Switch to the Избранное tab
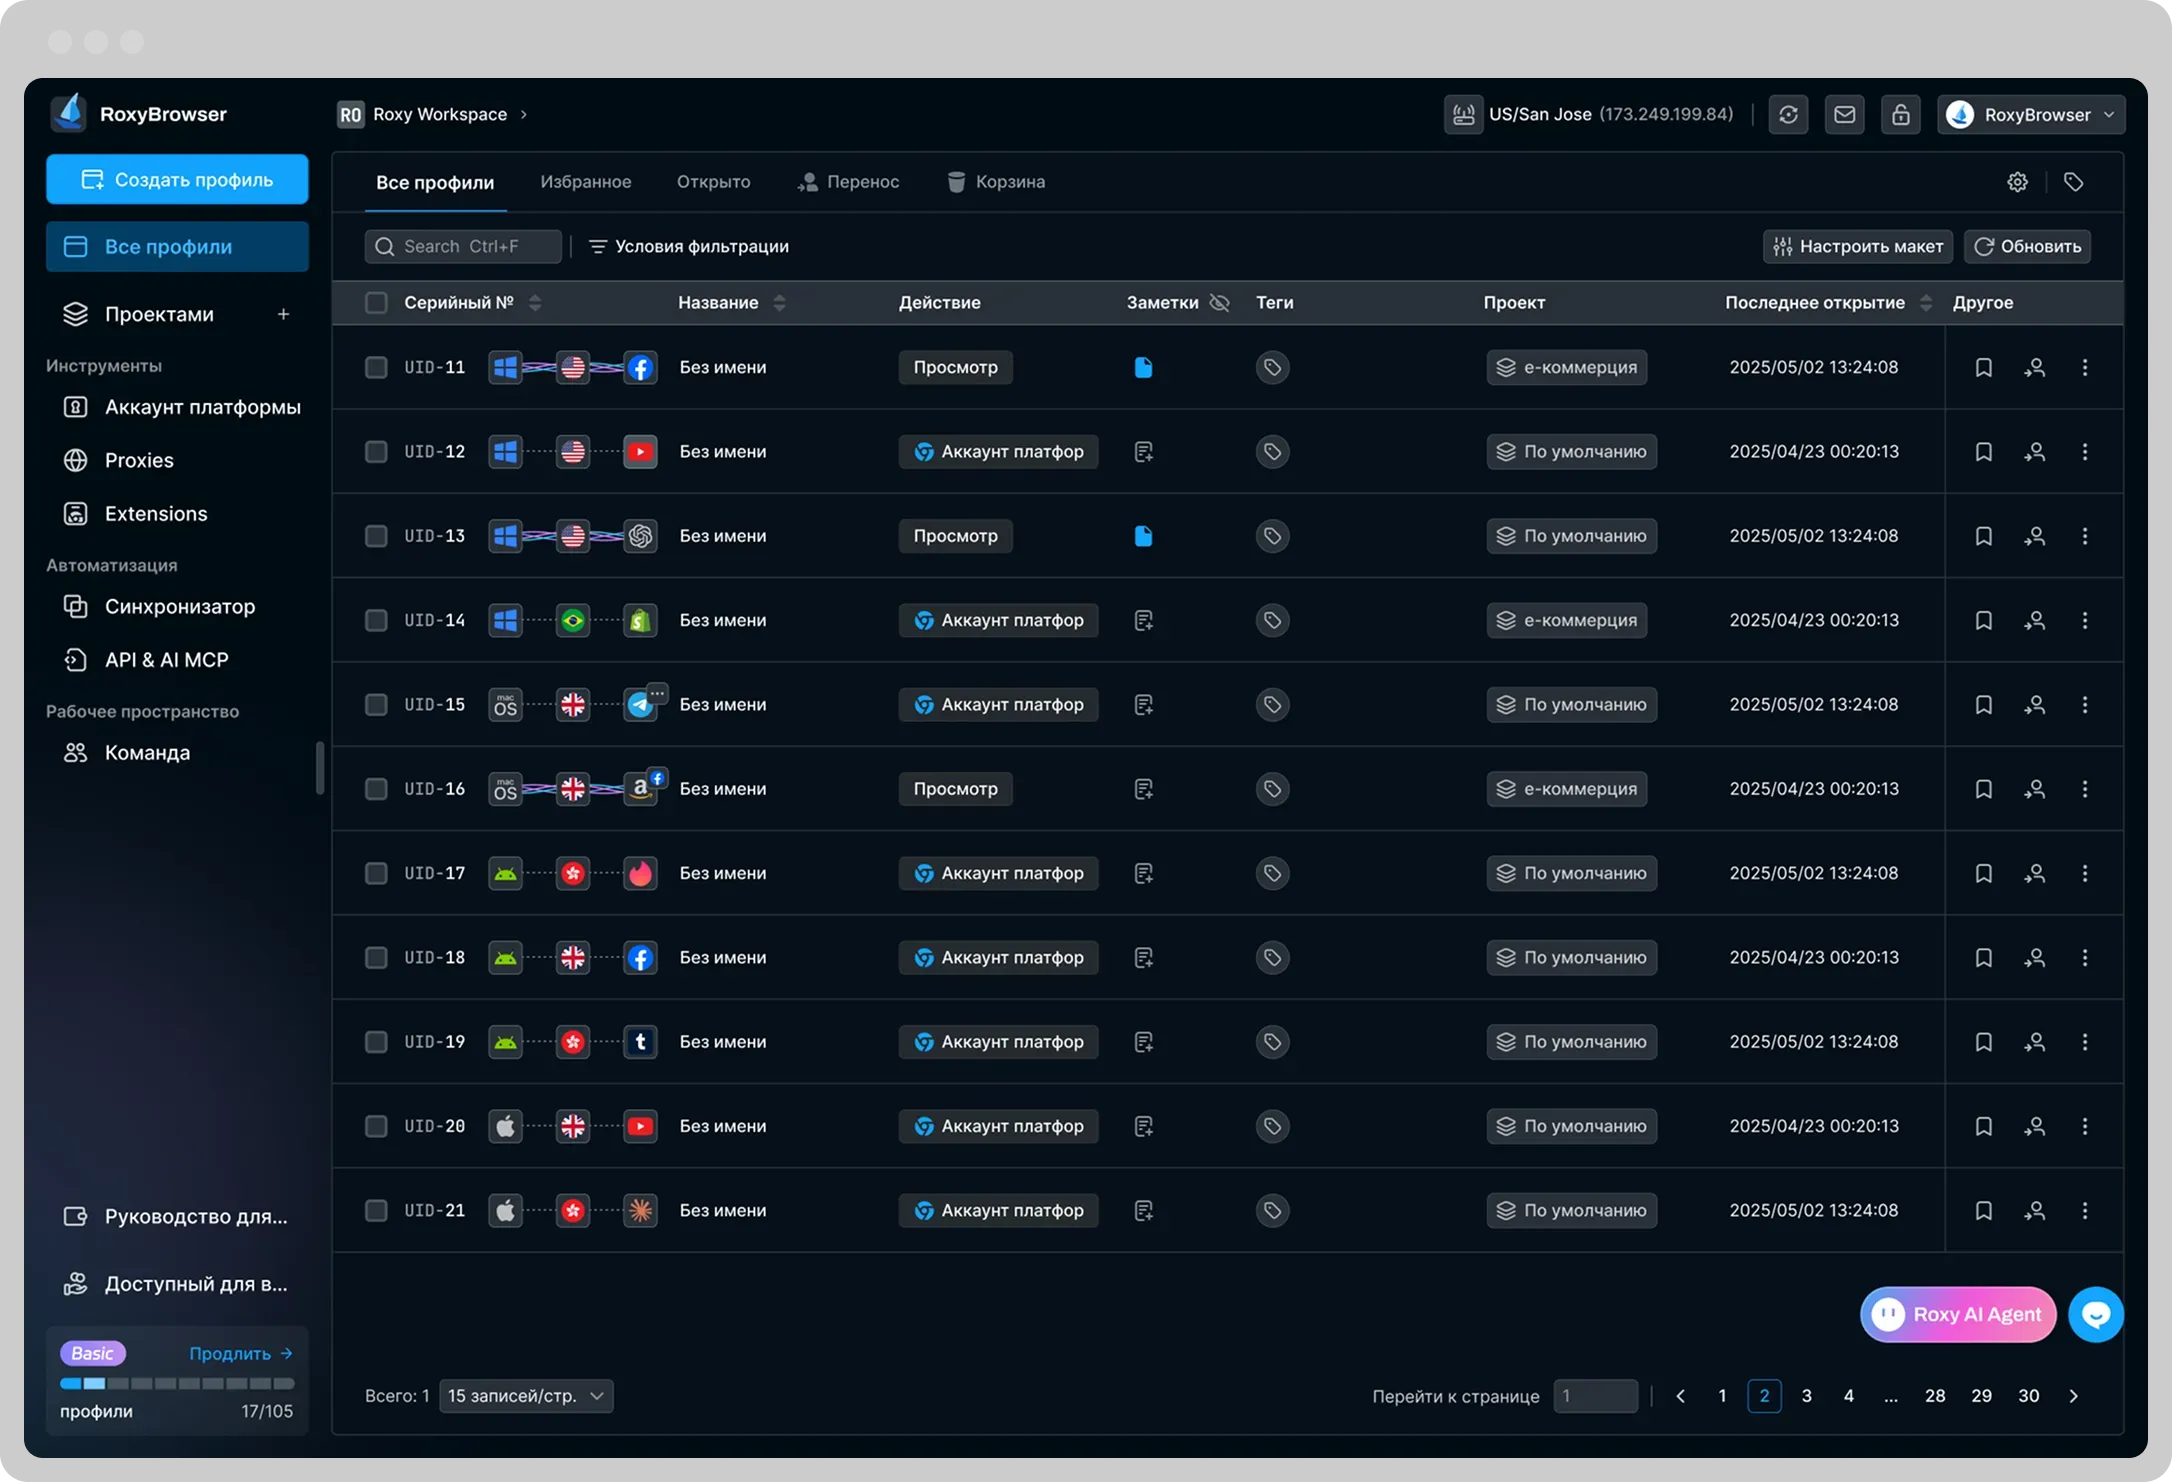This screenshot has width=2172, height=1482. 585,182
